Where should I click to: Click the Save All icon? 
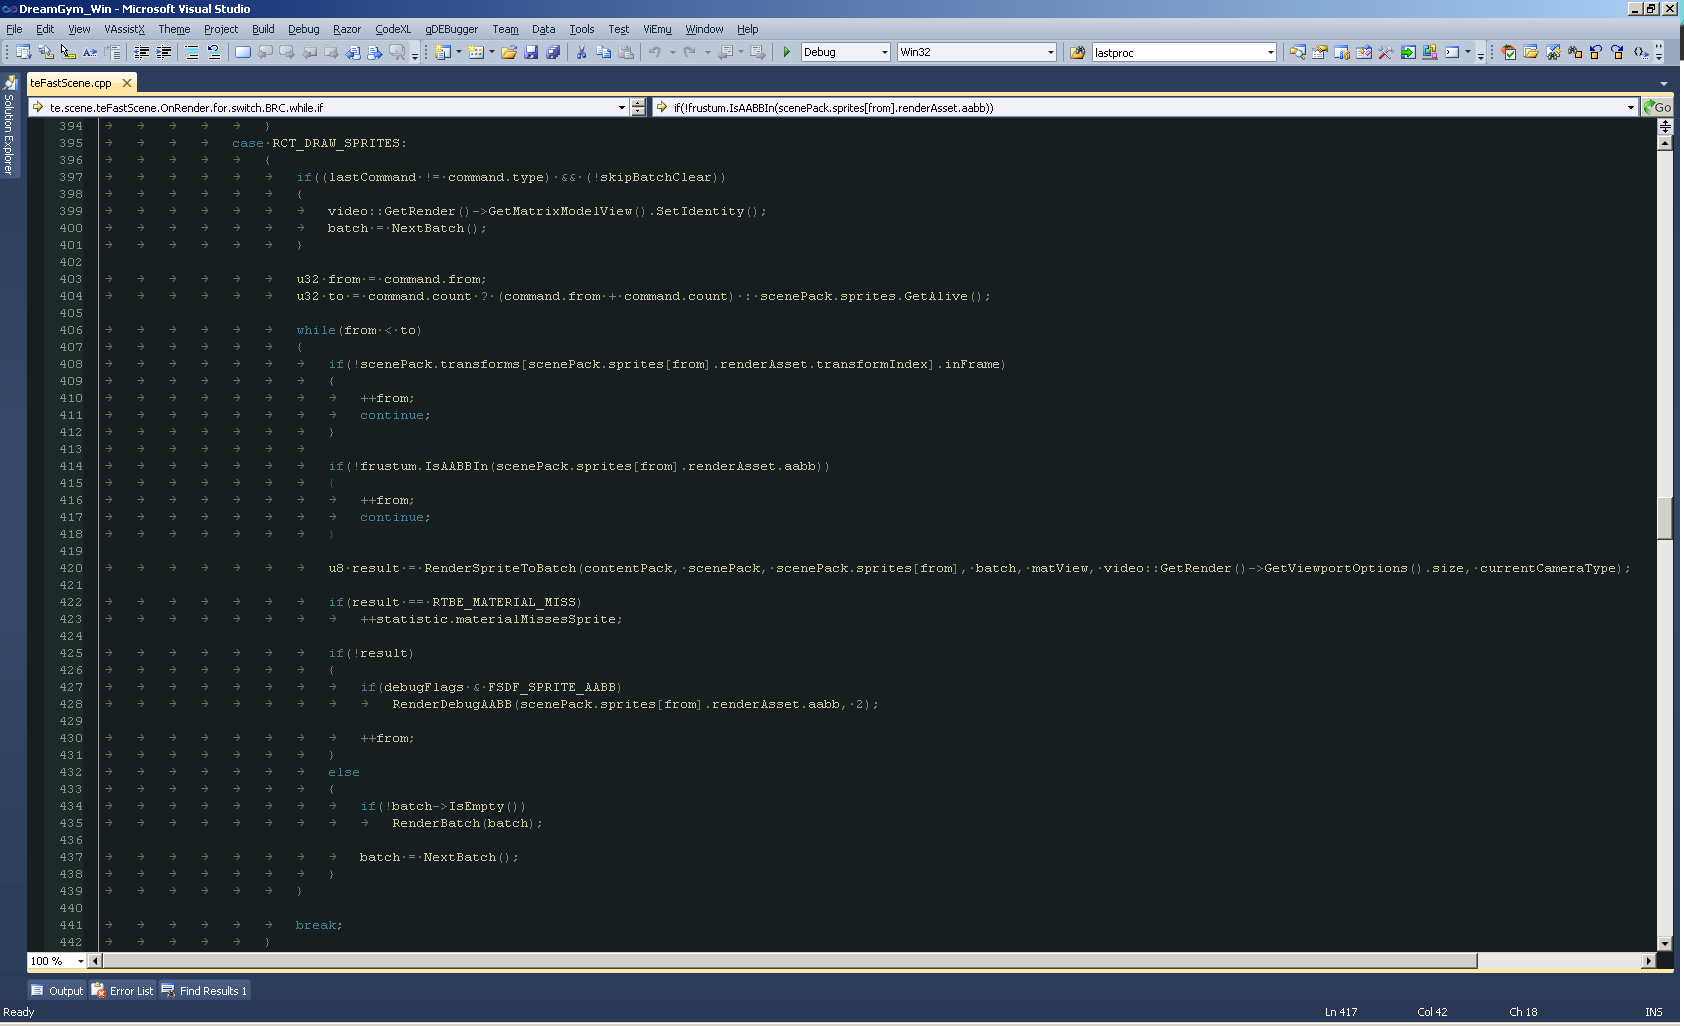pos(553,52)
